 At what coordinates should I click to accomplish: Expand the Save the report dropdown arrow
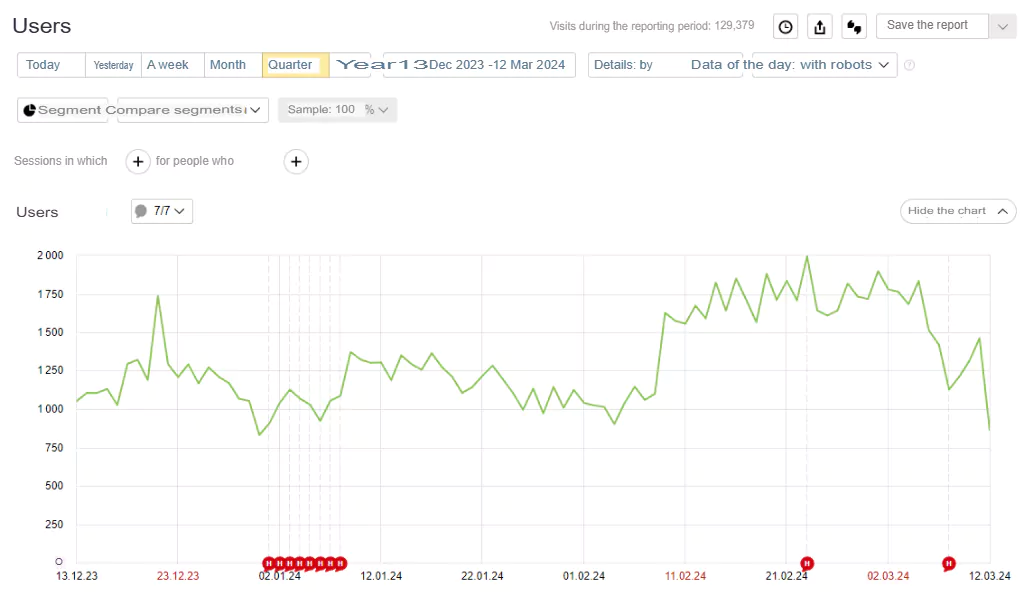(x=1002, y=27)
